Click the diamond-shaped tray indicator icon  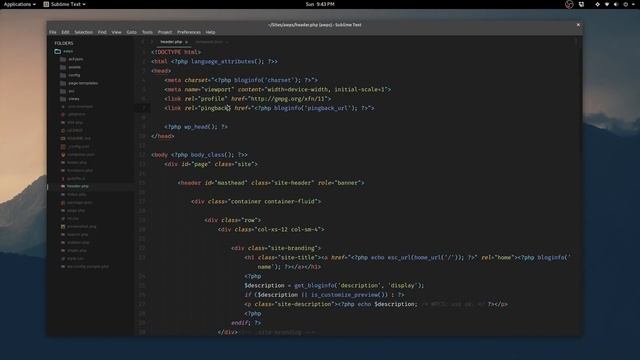coord(597,4)
